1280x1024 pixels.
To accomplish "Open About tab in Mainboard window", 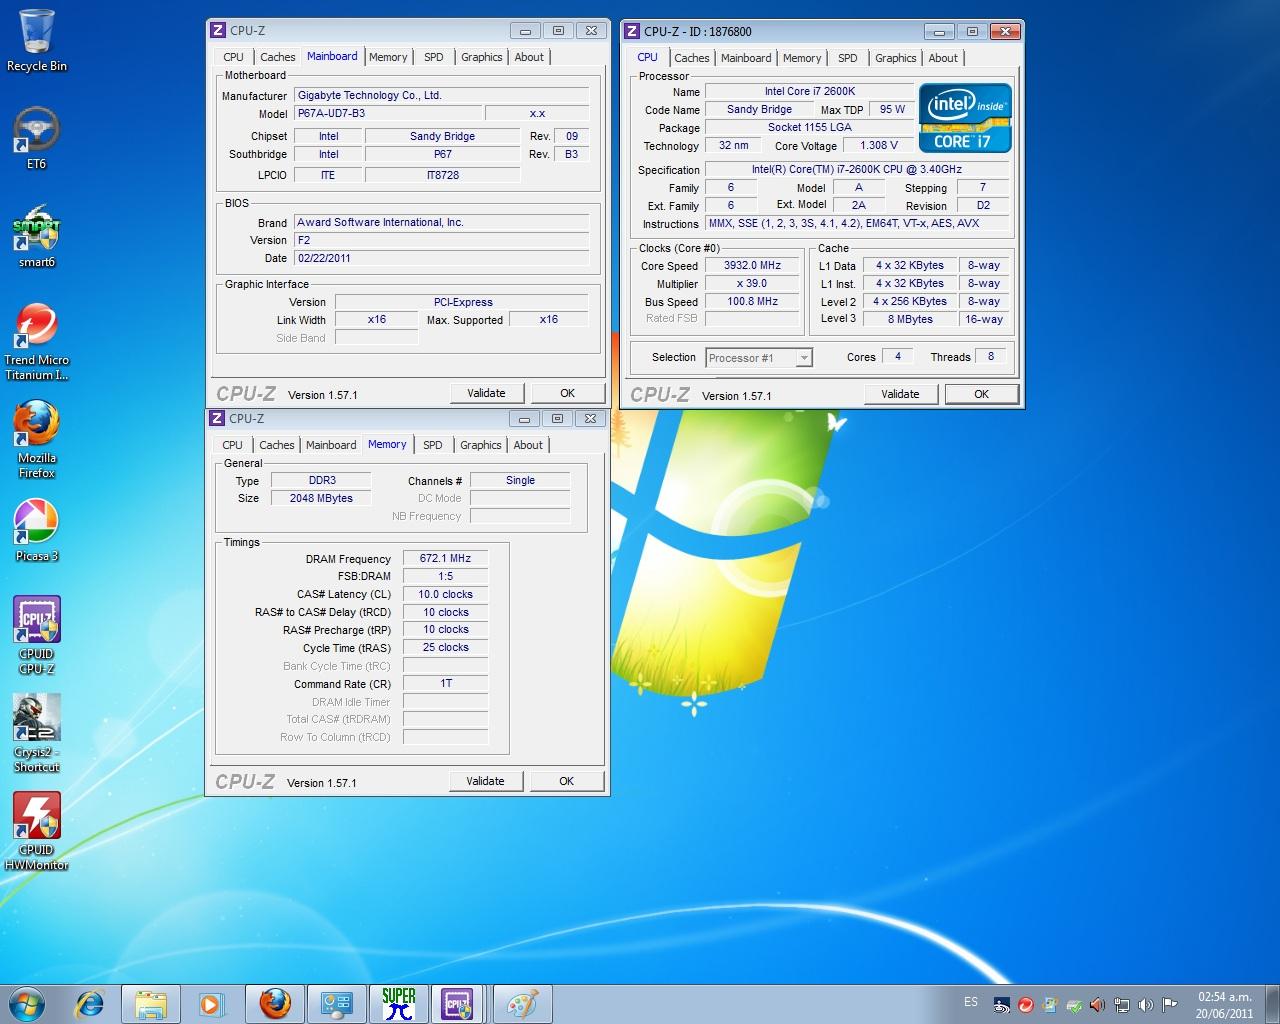I will coord(529,57).
